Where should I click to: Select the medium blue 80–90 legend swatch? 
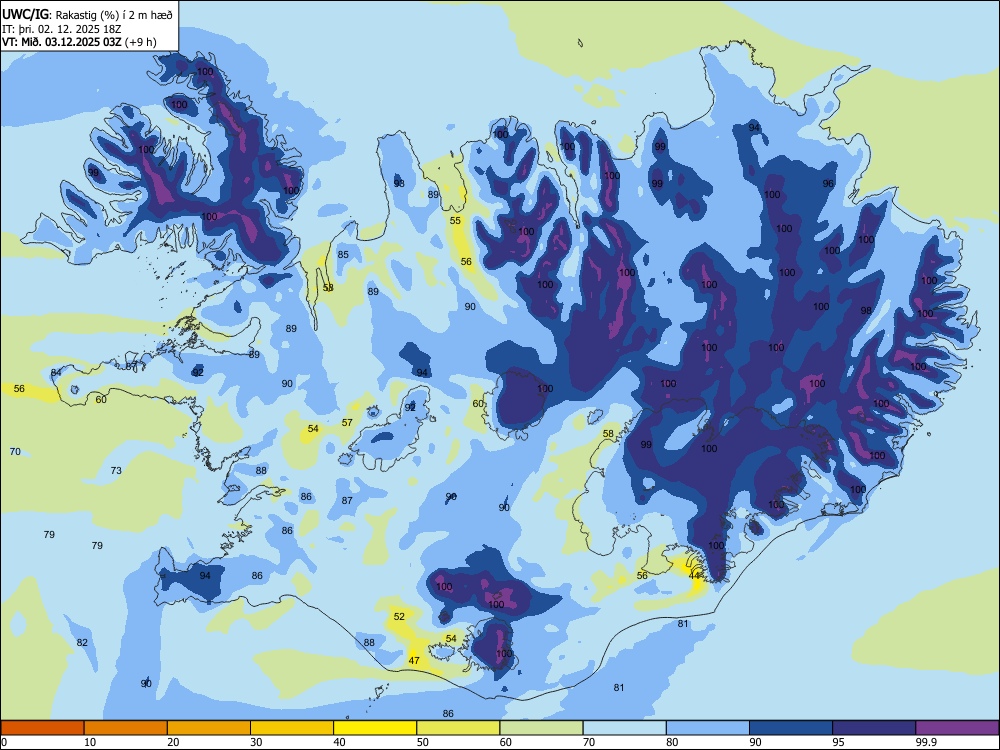tap(708, 728)
